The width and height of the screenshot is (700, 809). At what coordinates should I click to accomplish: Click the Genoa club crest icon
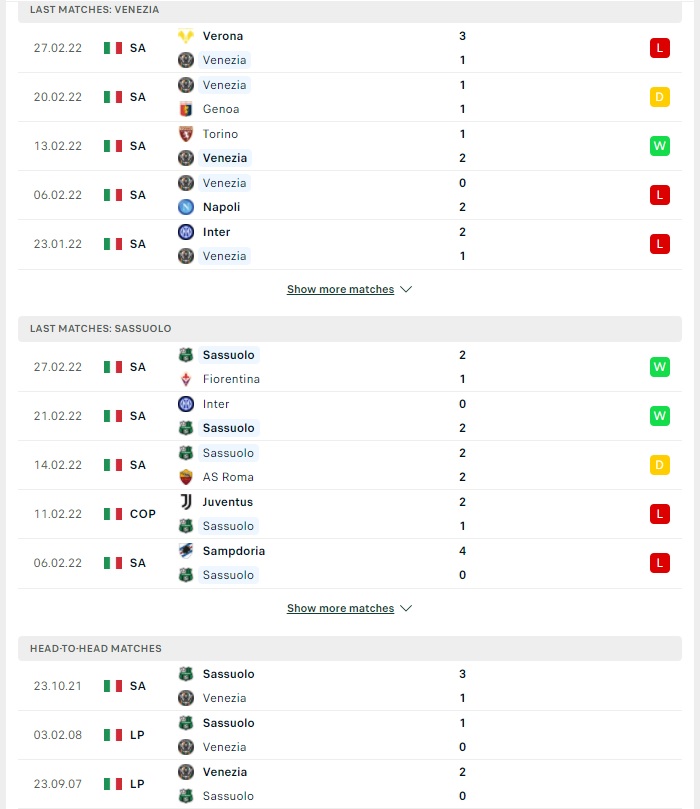pyautogui.click(x=186, y=109)
